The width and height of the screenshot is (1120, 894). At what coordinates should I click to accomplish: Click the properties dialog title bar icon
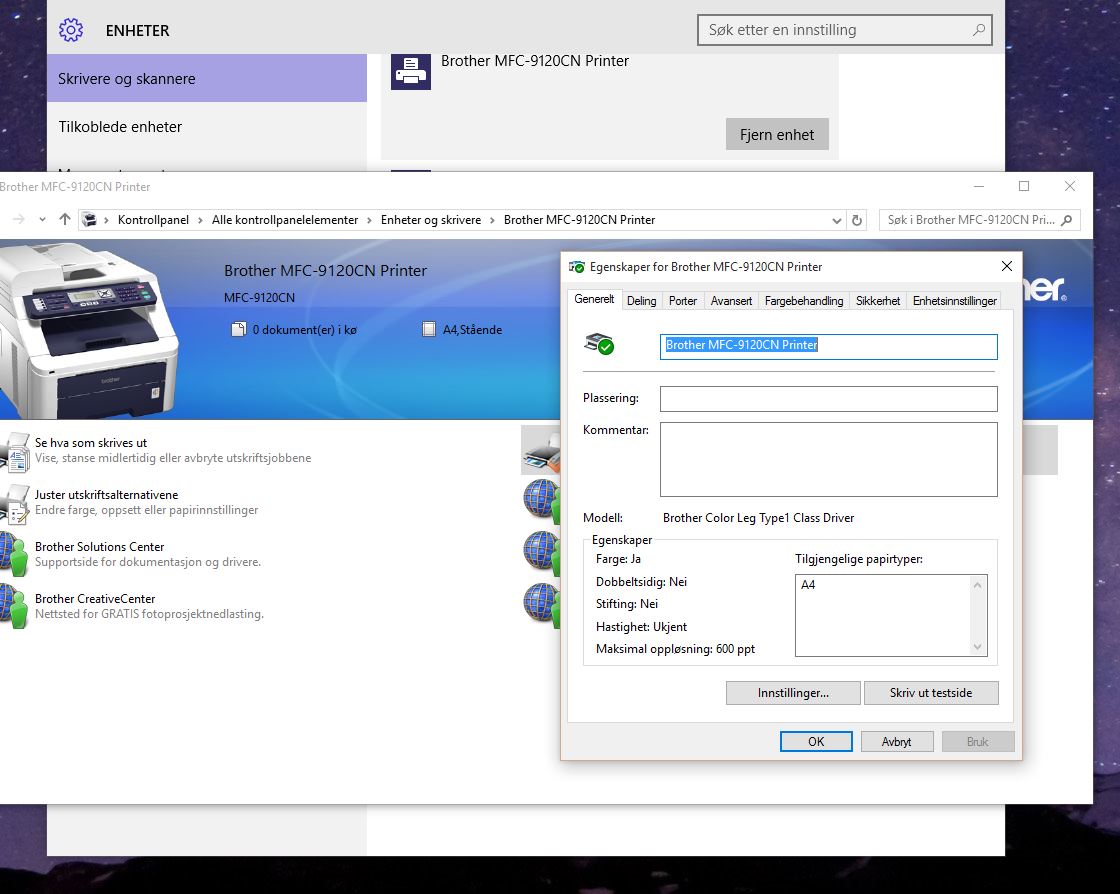point(576,267)
